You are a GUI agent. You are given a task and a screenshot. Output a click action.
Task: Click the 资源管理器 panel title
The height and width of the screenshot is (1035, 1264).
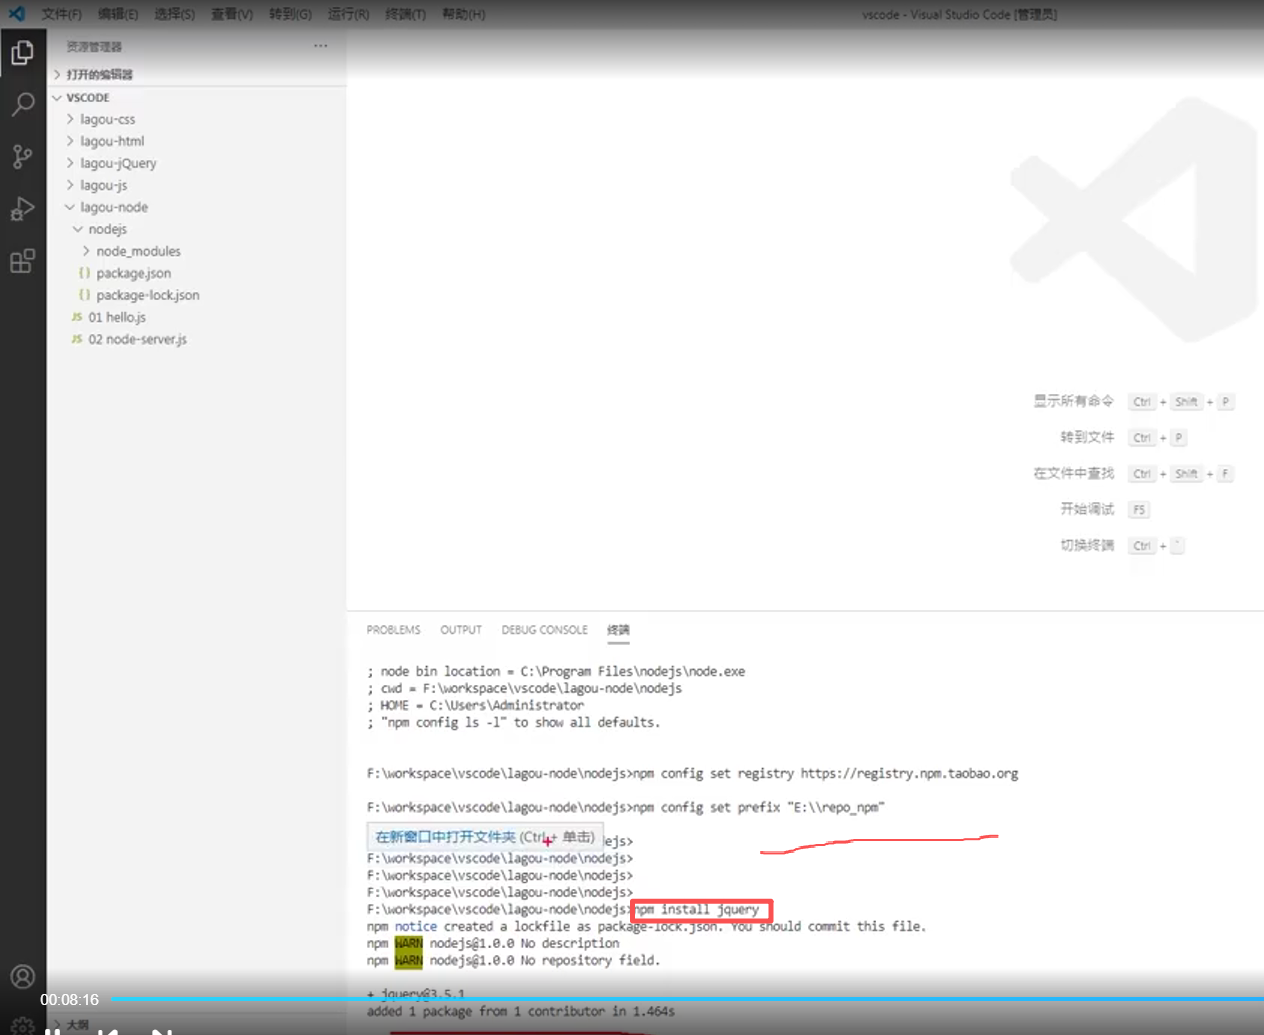(x=94, y=47)
